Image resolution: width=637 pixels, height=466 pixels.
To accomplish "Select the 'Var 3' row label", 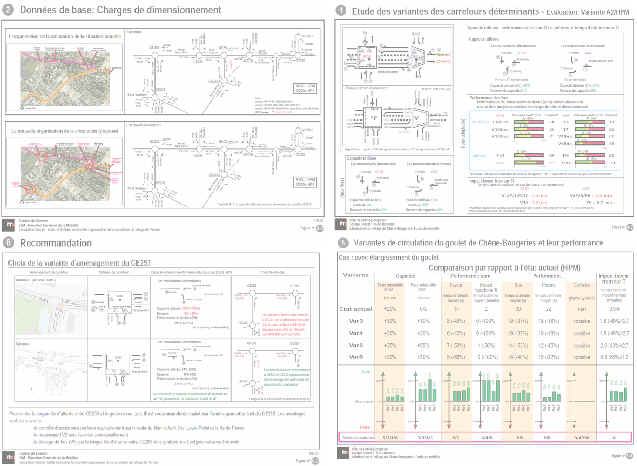I will 355,321.
